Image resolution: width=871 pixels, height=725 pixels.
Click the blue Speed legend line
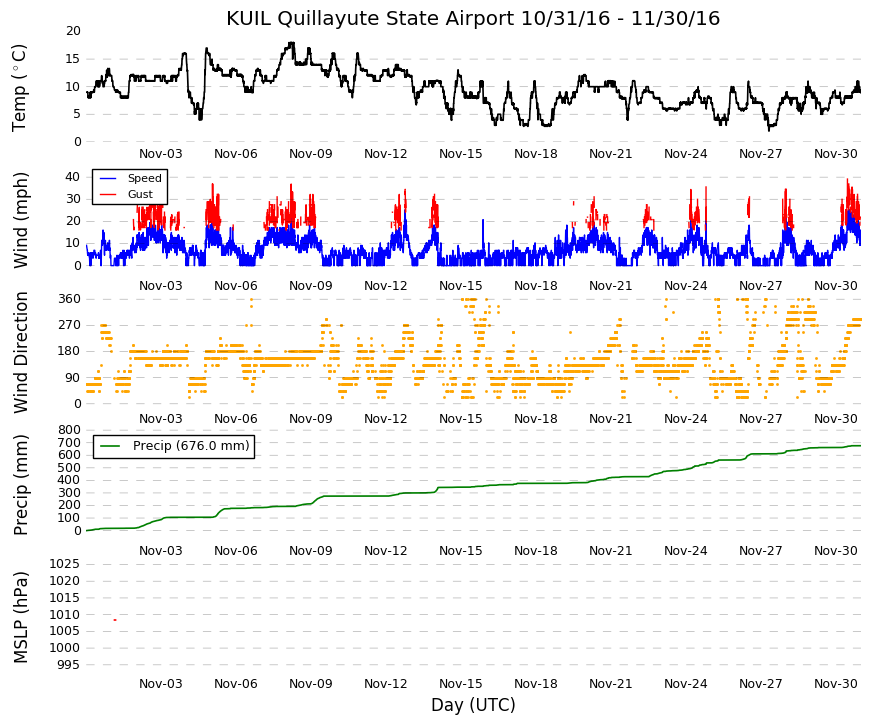tap(108, 178)
